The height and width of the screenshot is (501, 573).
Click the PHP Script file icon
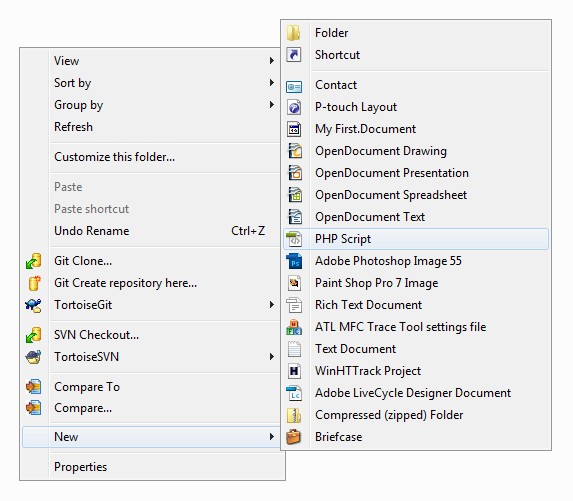click(294, 239)
